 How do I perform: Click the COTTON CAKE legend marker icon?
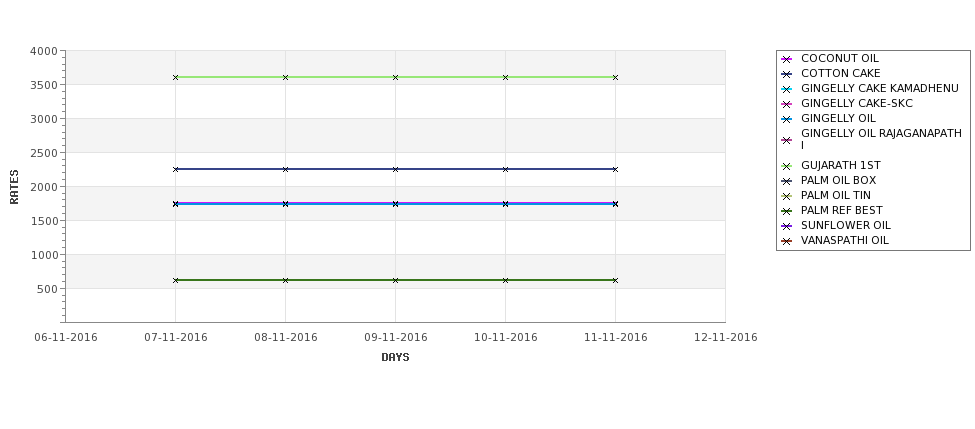787,74
